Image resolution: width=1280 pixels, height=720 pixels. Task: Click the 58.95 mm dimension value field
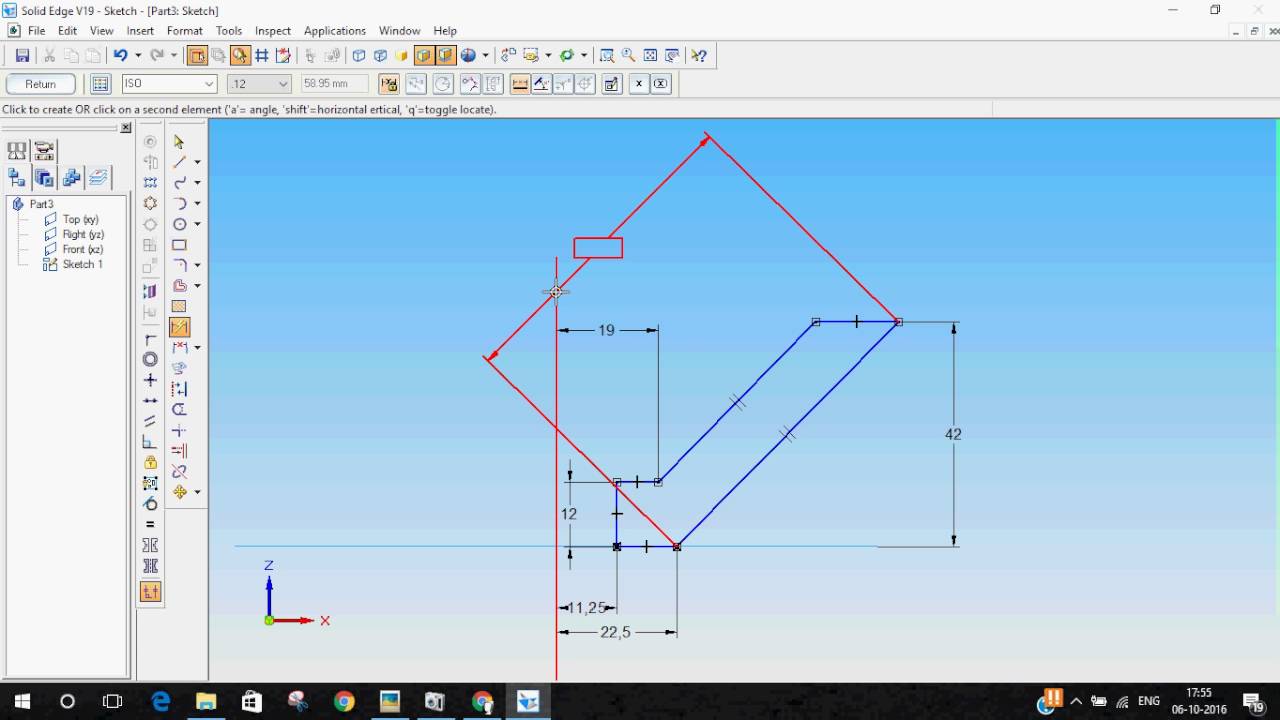(x=334, y=84)
